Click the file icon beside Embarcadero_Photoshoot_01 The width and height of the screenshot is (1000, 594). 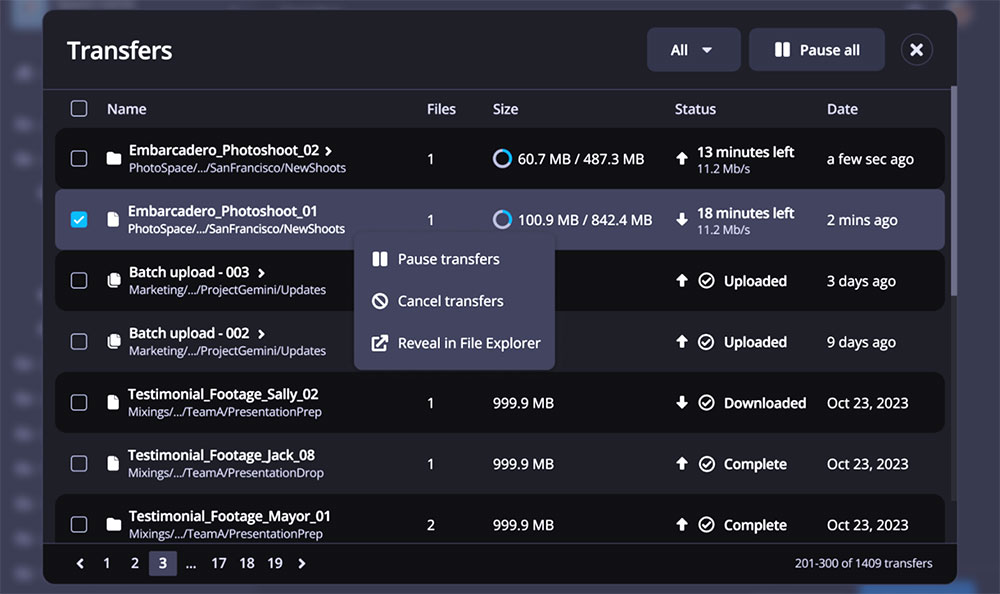click(113, 220)
